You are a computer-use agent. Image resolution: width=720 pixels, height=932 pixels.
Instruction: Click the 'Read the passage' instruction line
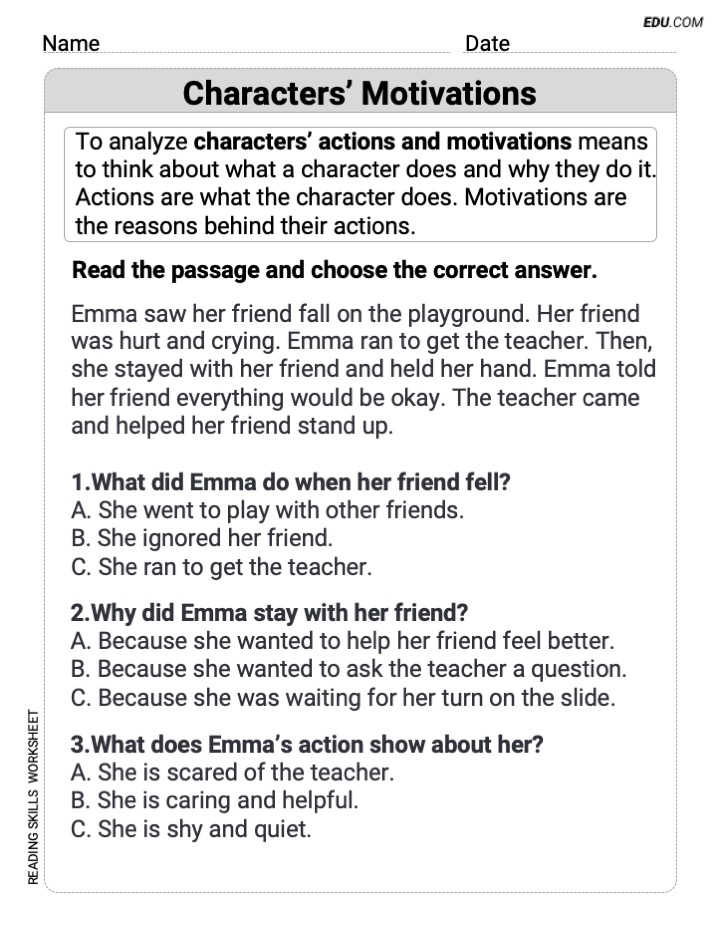coord(334,270)
